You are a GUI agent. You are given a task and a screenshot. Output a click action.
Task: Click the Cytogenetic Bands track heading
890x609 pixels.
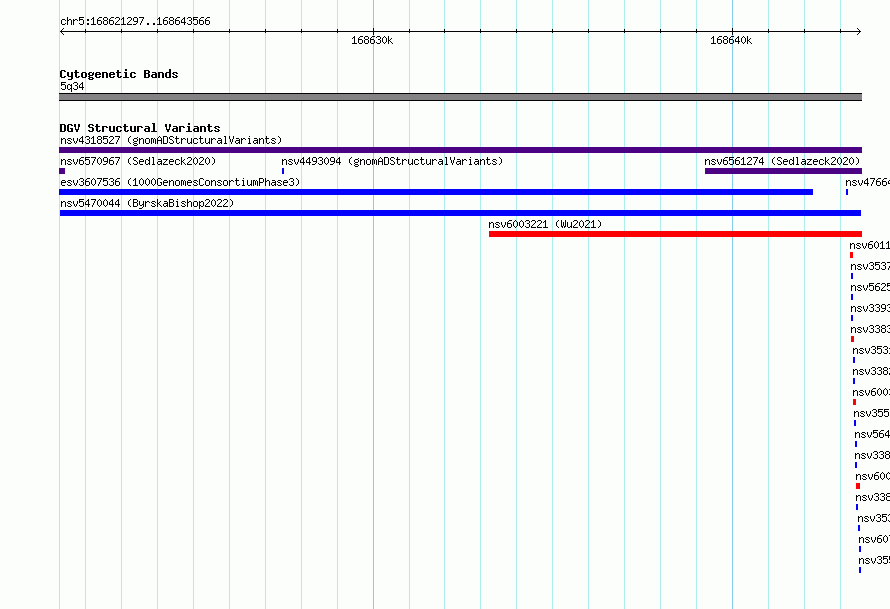pos(119,74)
